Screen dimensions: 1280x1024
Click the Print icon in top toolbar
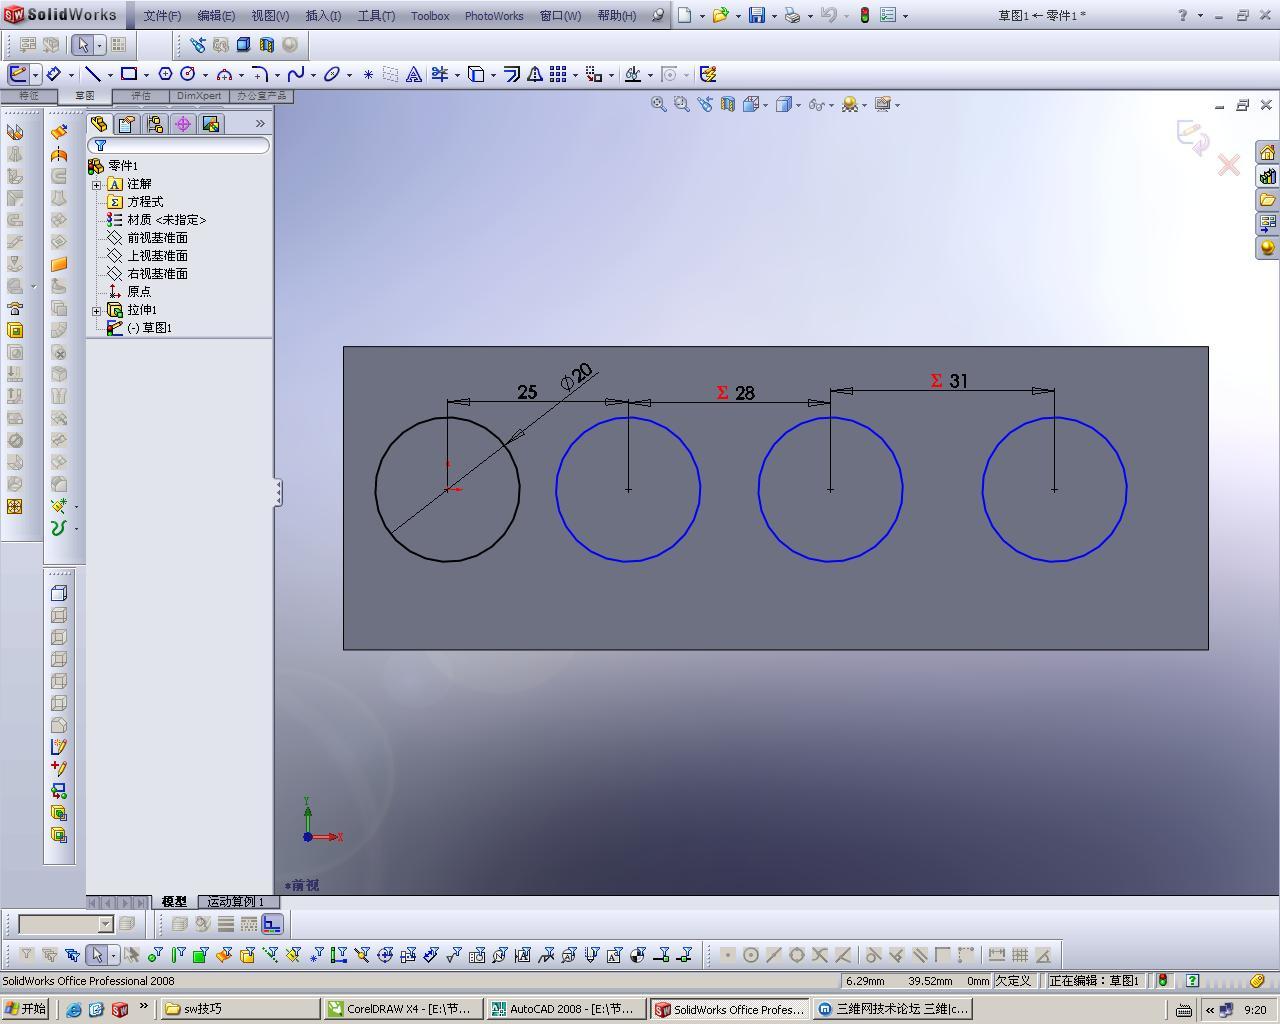click(x=792, y=15)
